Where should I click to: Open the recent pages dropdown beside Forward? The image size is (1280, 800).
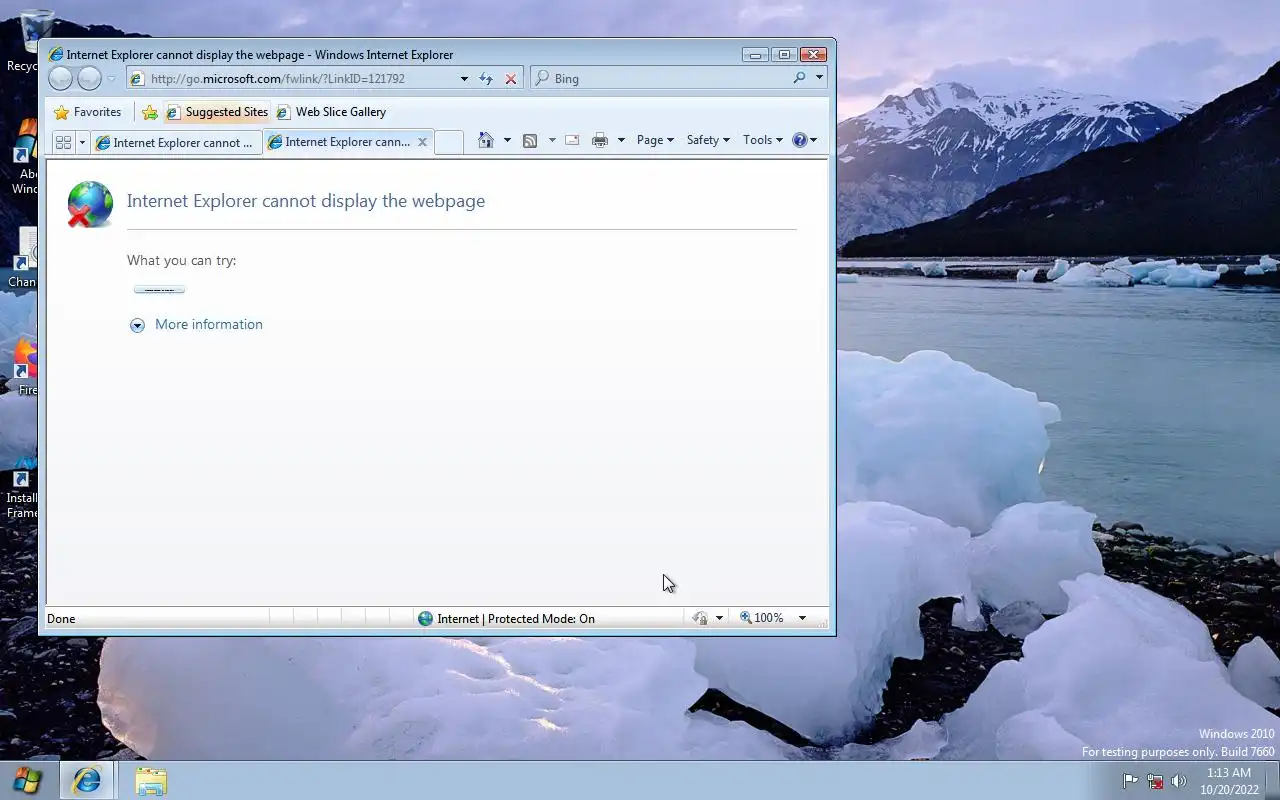pyautogui.click(x=111, y=79)
